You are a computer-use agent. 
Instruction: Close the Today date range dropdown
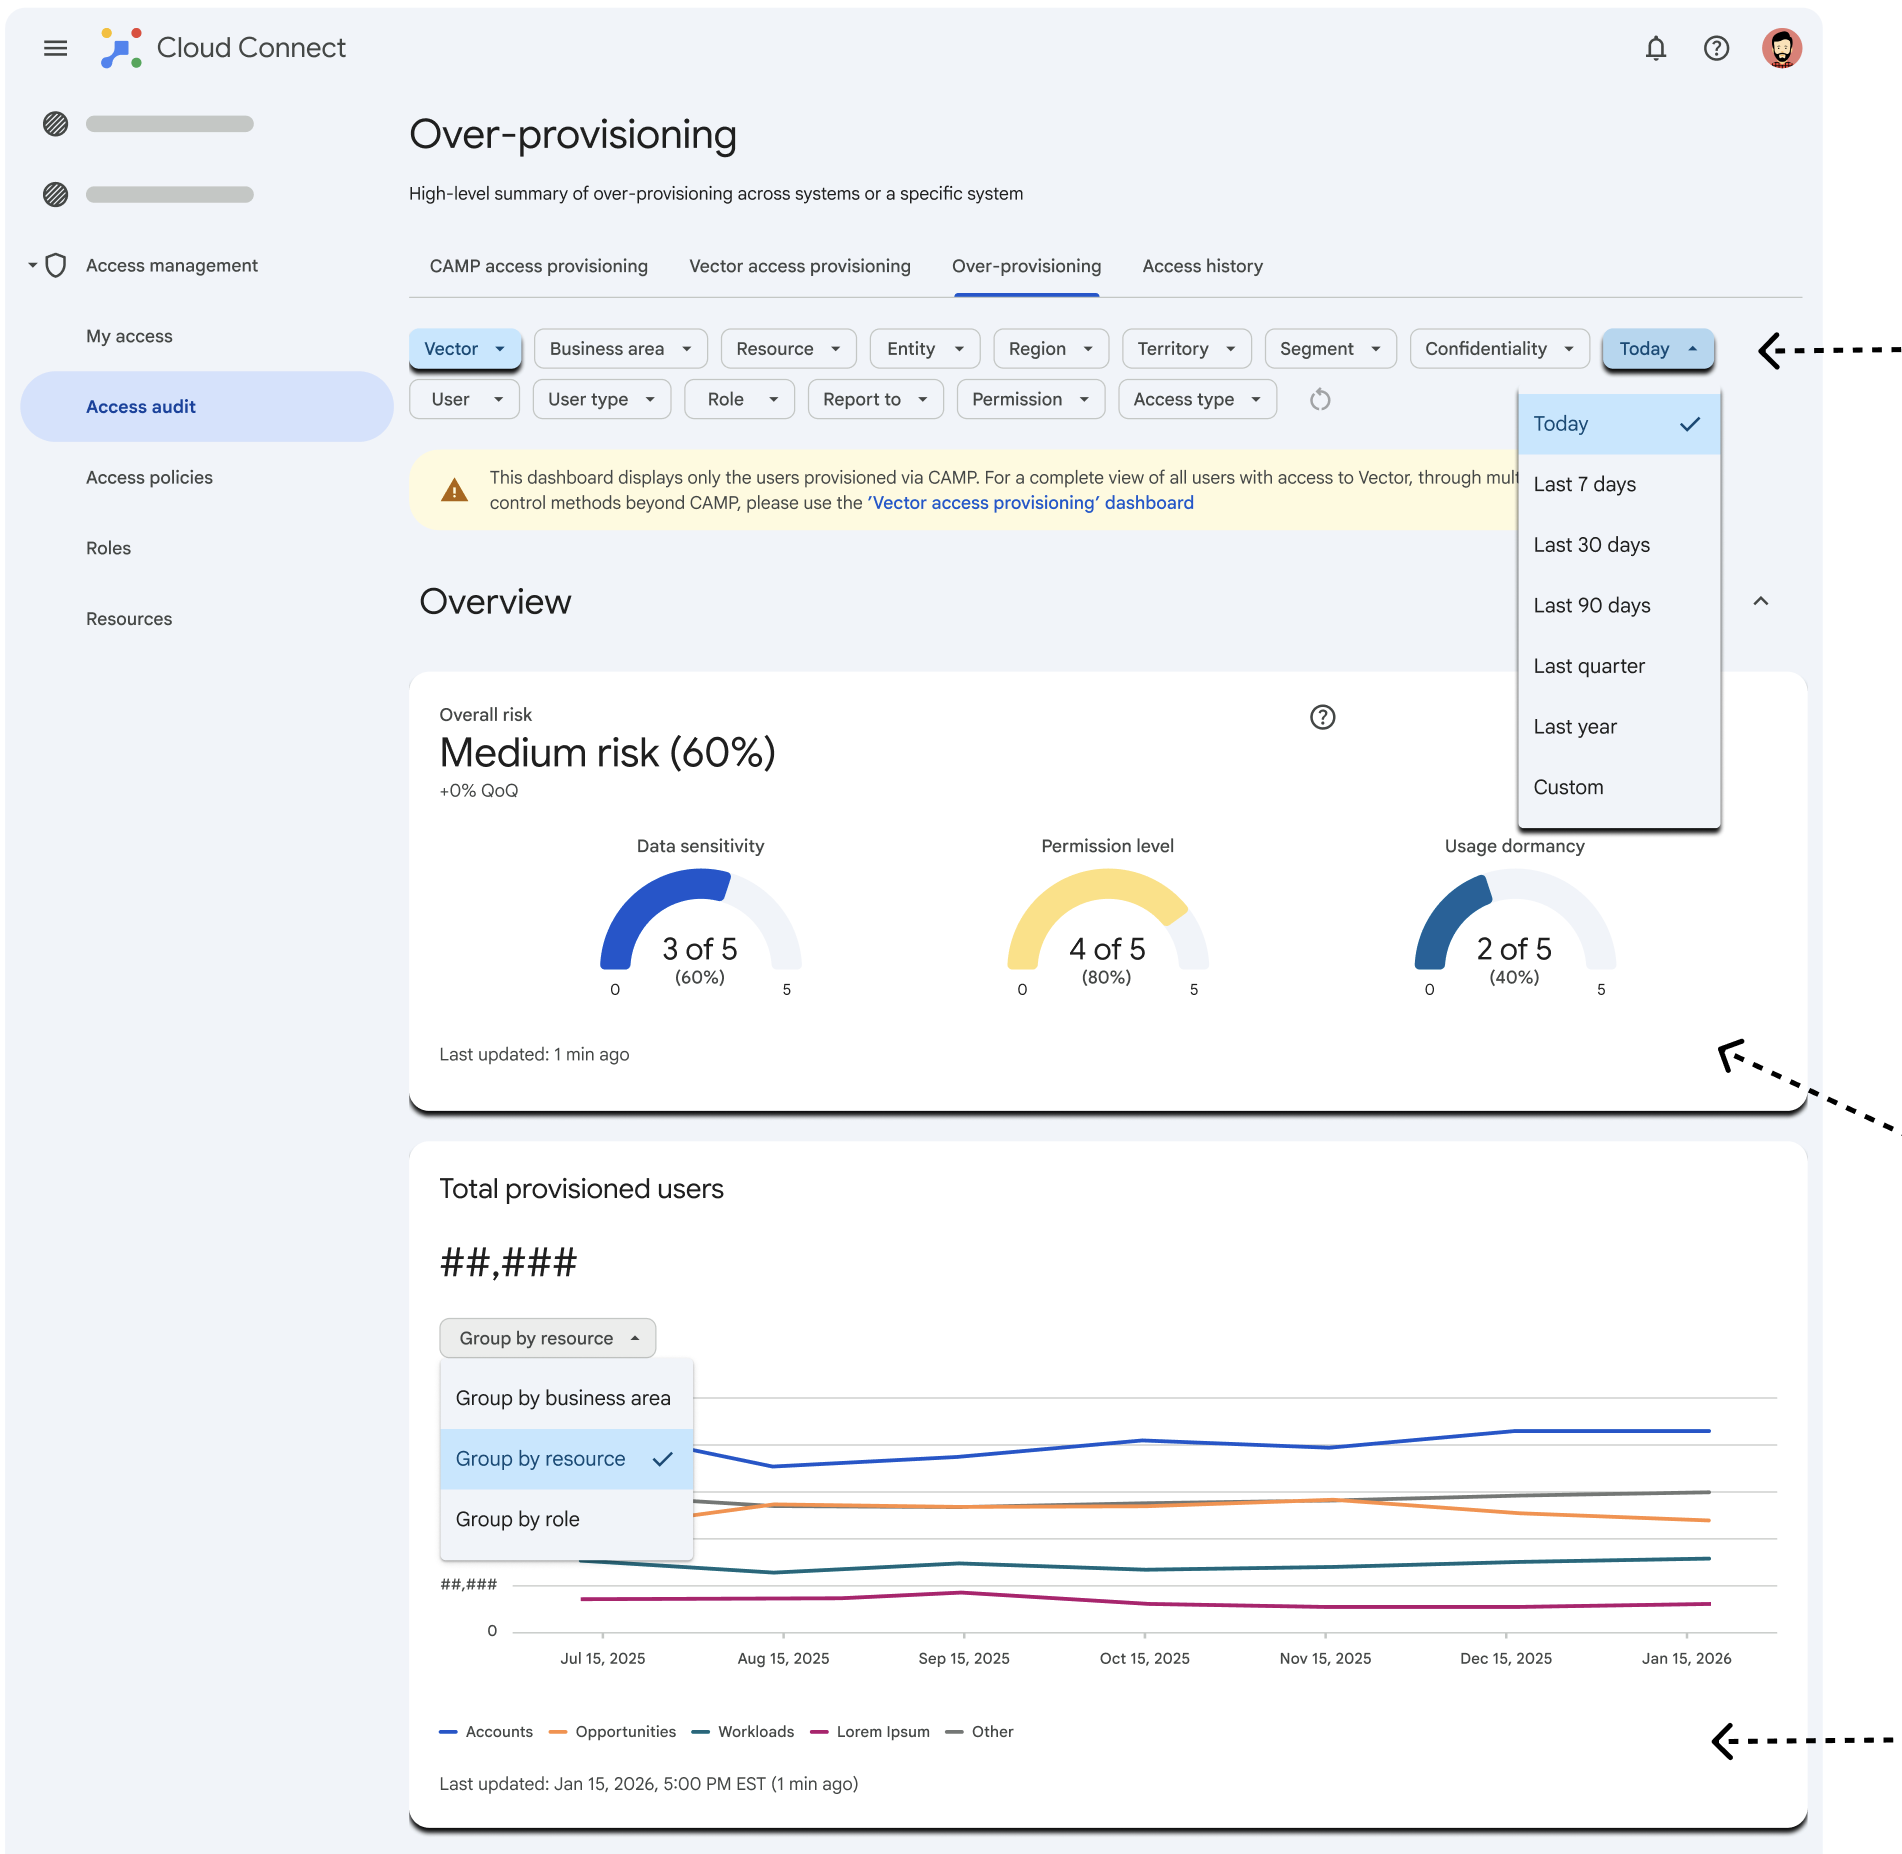coord(1658,349)
